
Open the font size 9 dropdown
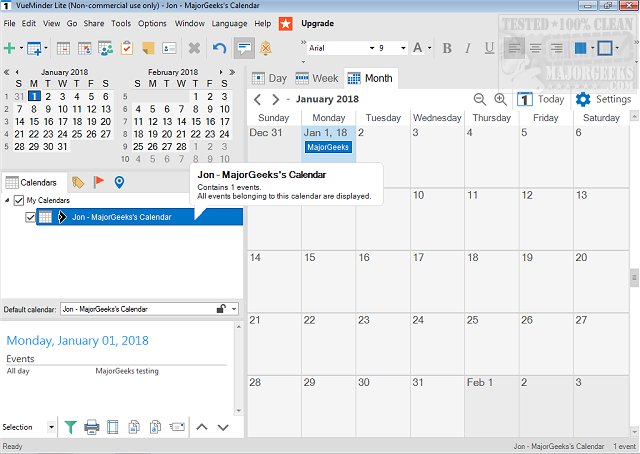403,48
